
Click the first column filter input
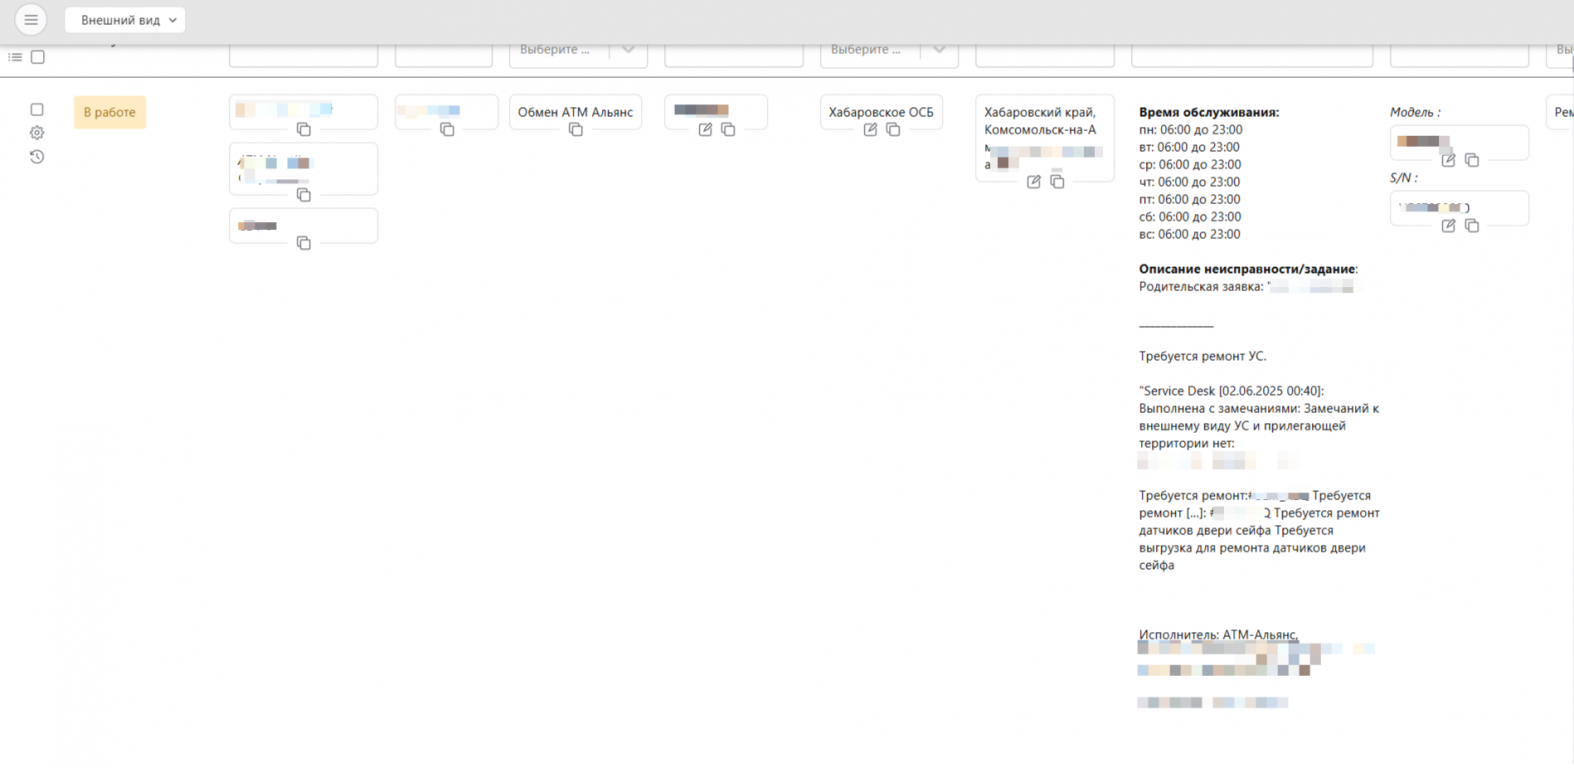303,54
